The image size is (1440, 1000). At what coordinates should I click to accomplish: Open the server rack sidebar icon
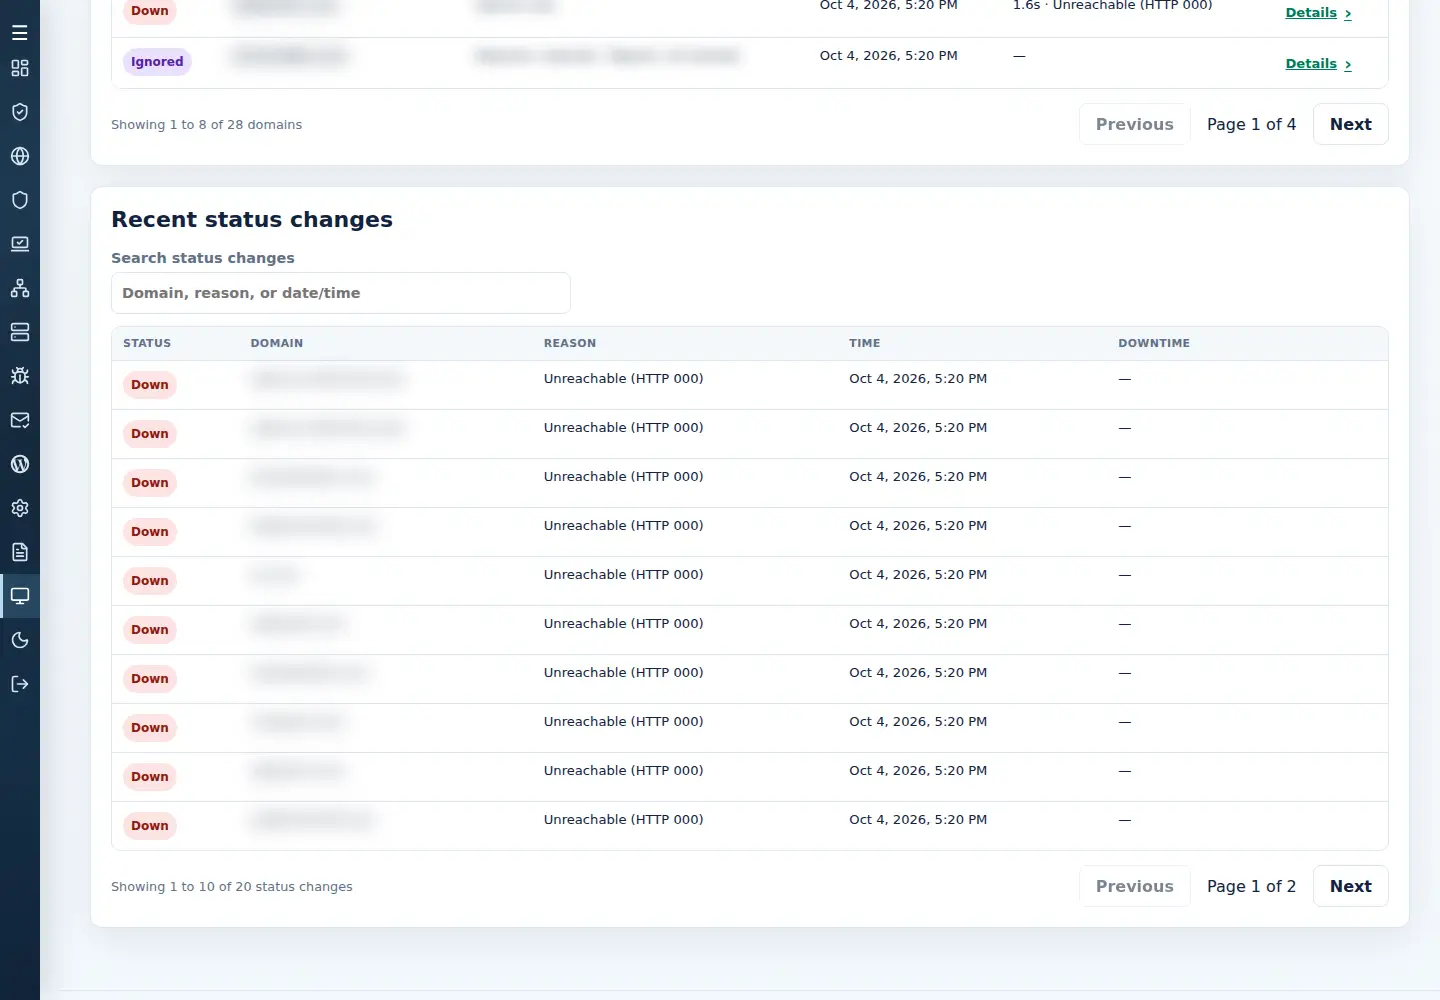(x=20, y=332)
